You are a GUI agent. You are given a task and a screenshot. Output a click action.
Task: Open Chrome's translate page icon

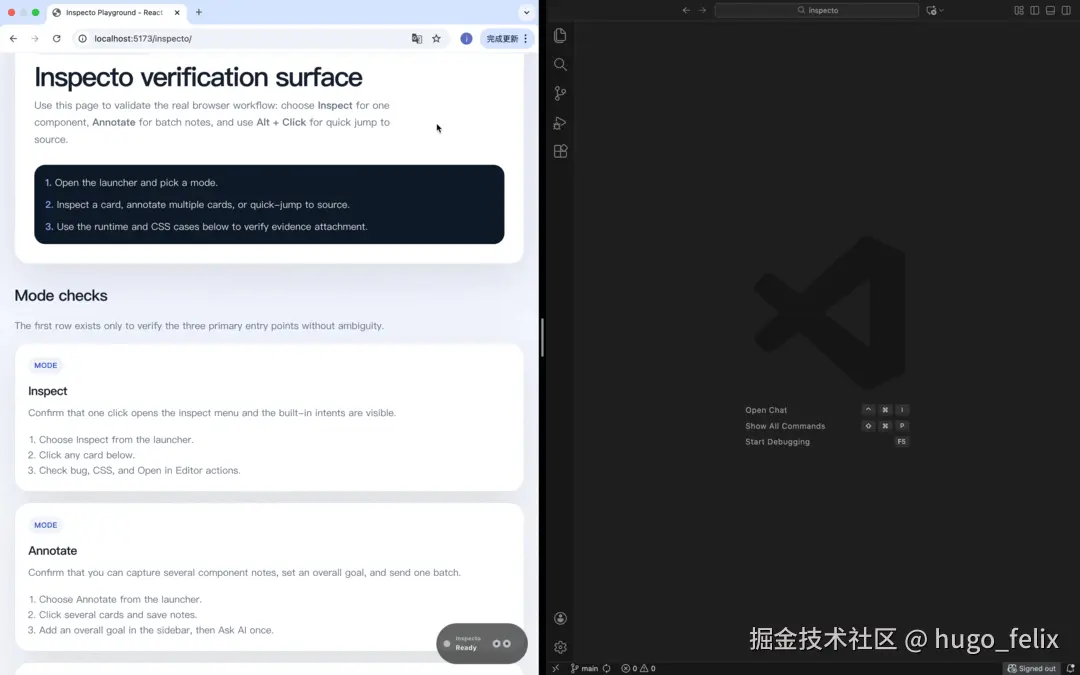pos(417,38)
